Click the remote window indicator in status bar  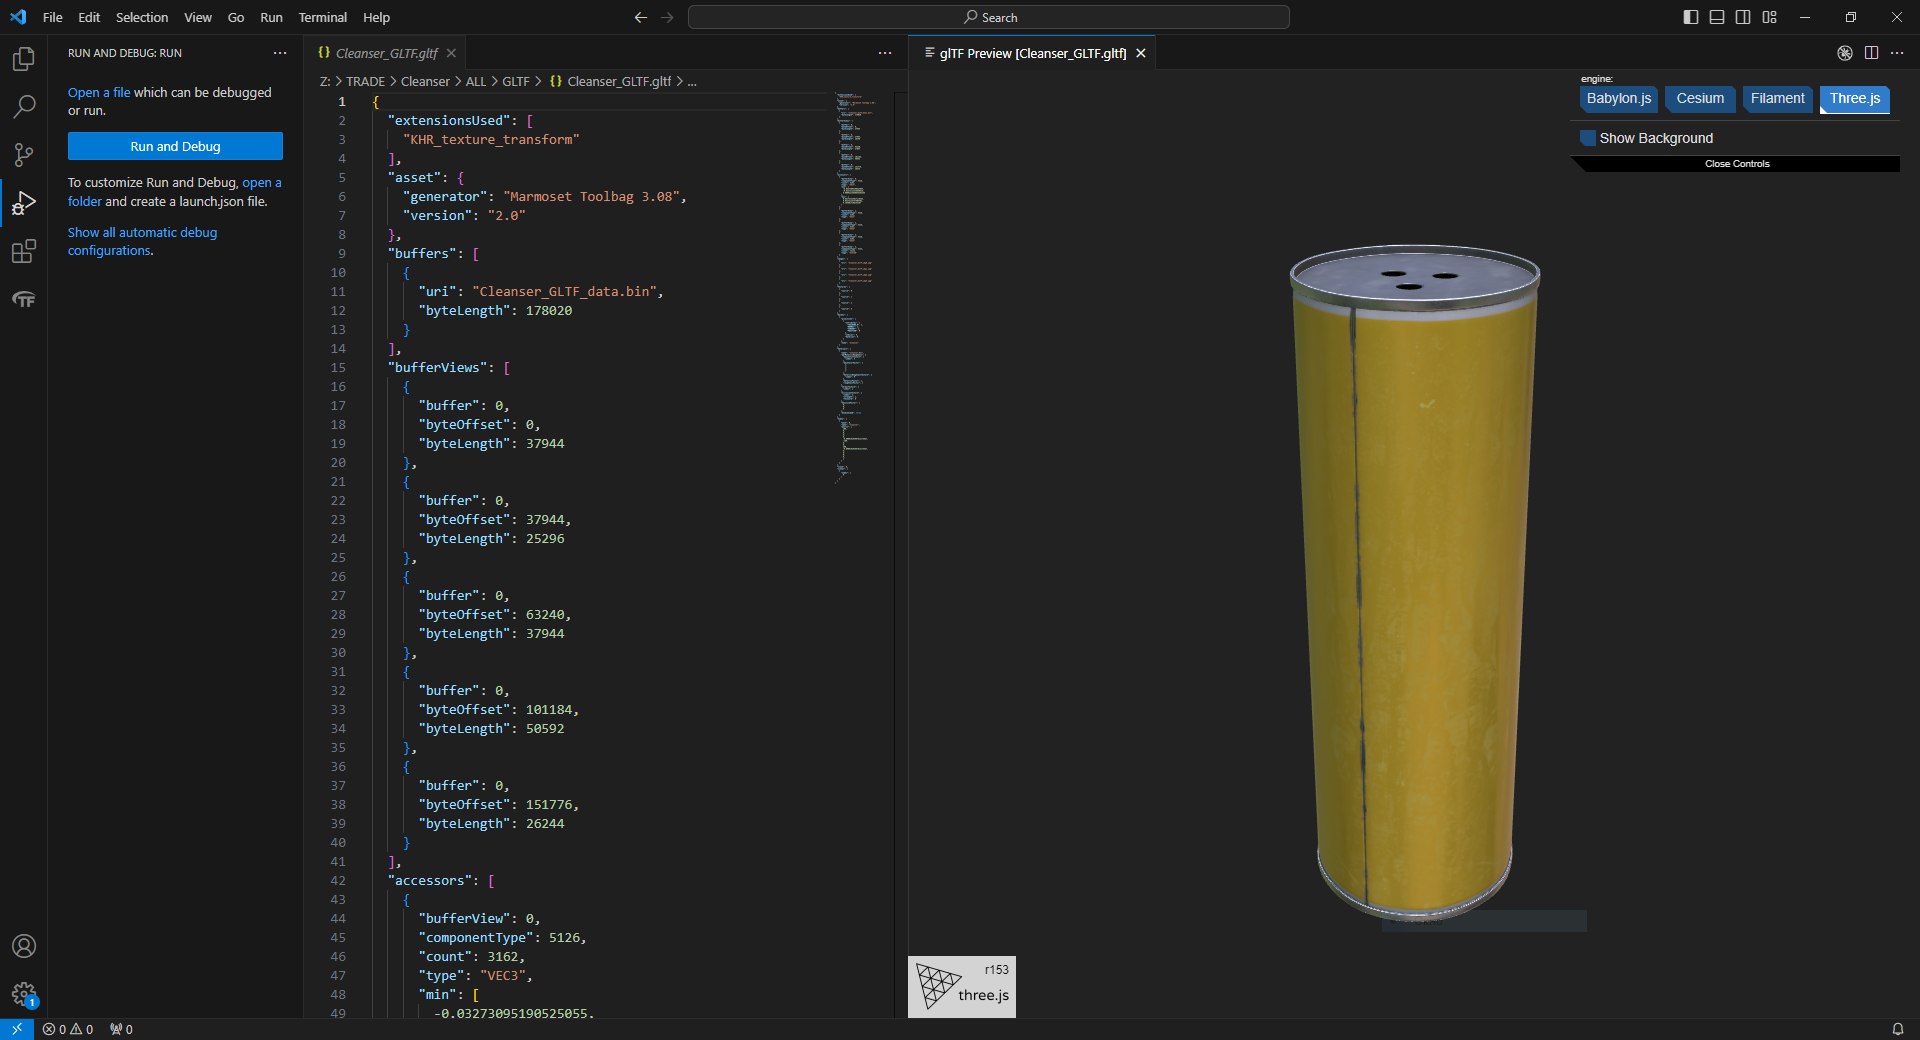(x=16, y=1029)
